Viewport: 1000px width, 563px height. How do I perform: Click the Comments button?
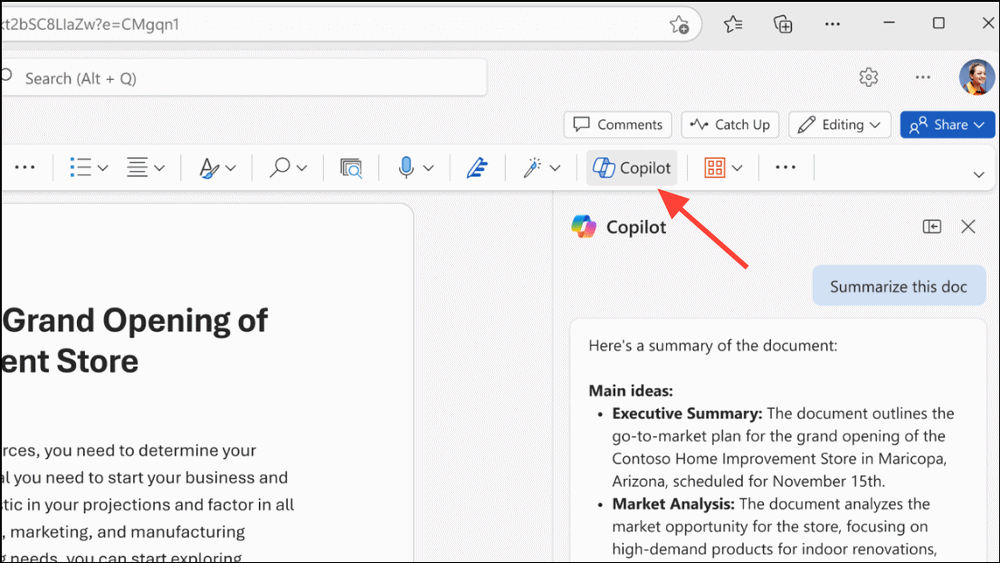point(617,124)
